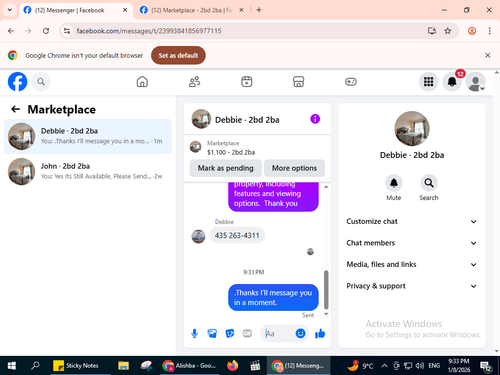The width and height of the screenshot is (500, 375).
Task: Open the Friends icon
Action: click(194, 82)
